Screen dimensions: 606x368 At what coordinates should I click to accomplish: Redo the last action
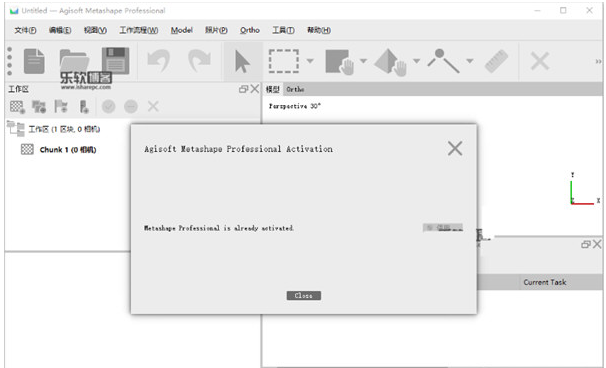pos(199,61)
